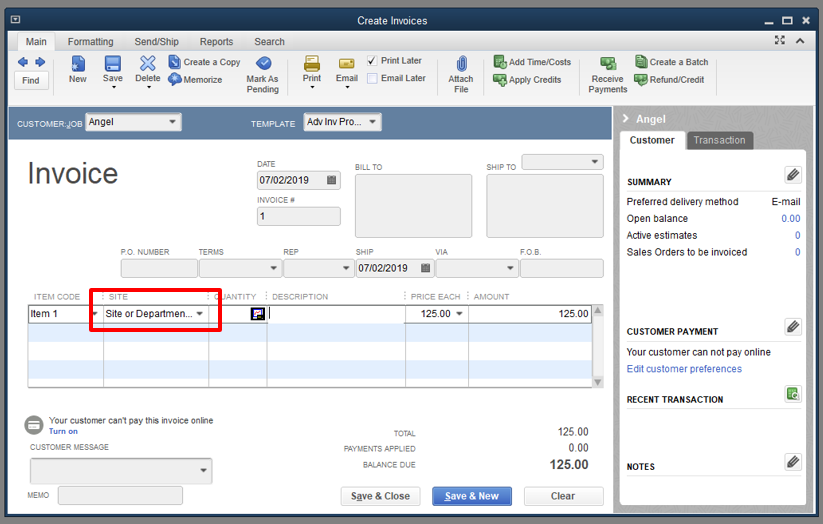Click the Save & Close button
The height and width of the screenshot is (524, 823).
pyautogui.click(x=380, y=496)
